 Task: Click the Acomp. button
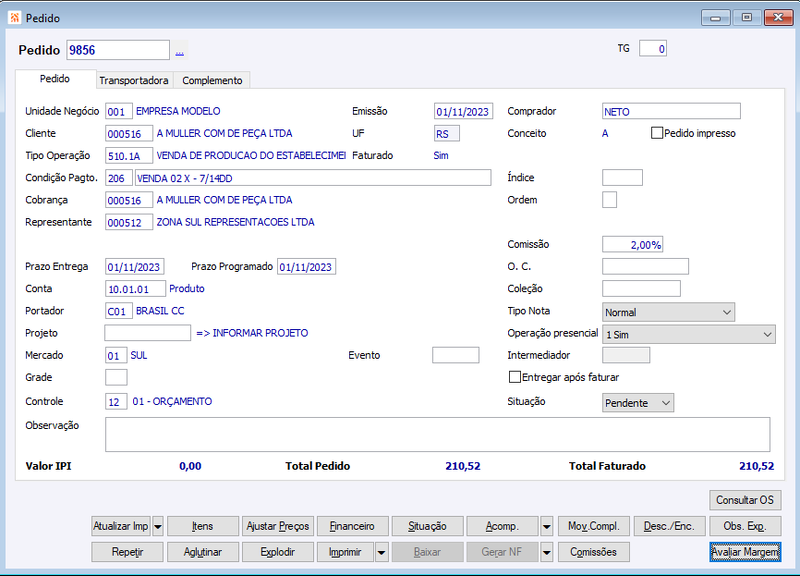pyautogui.click(x=502, y=526)
